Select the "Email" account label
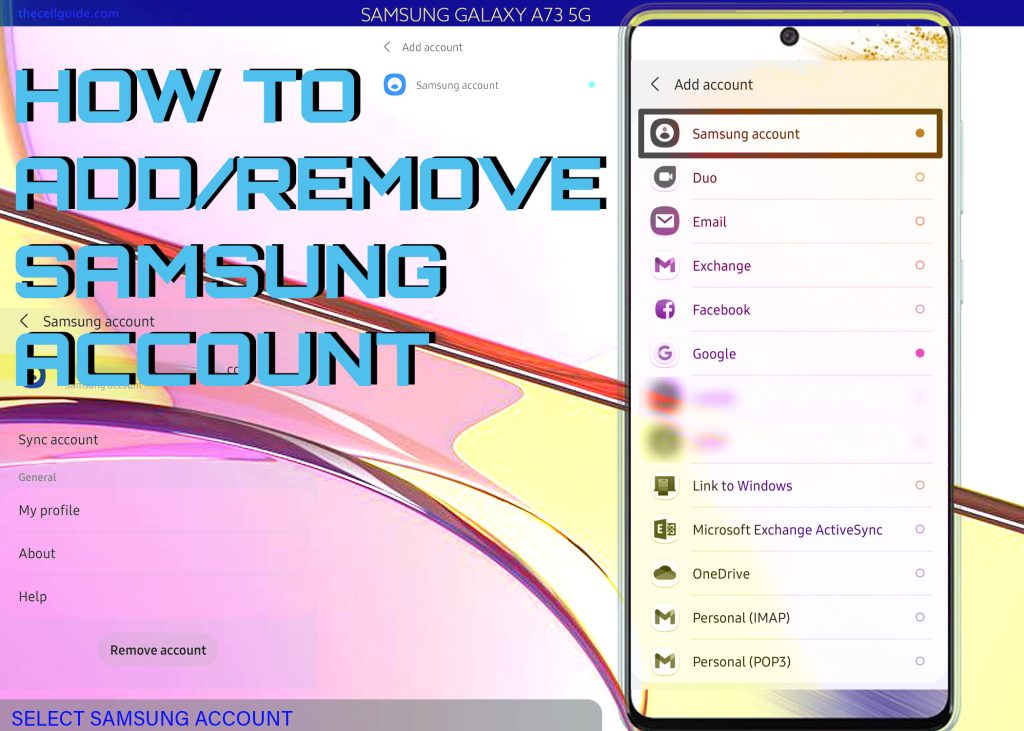Viewport: 1024px width, 731px height. 709,222
